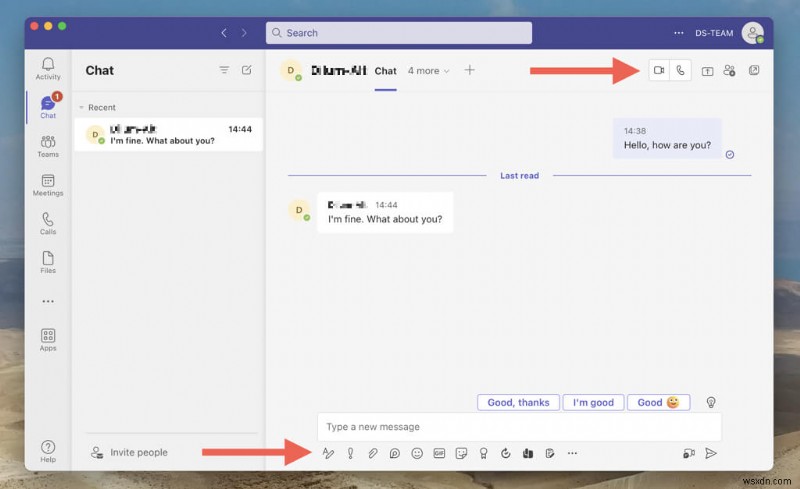Filter the chat list
Viewport: 800px width, 489px height.
tap(224, 70)
